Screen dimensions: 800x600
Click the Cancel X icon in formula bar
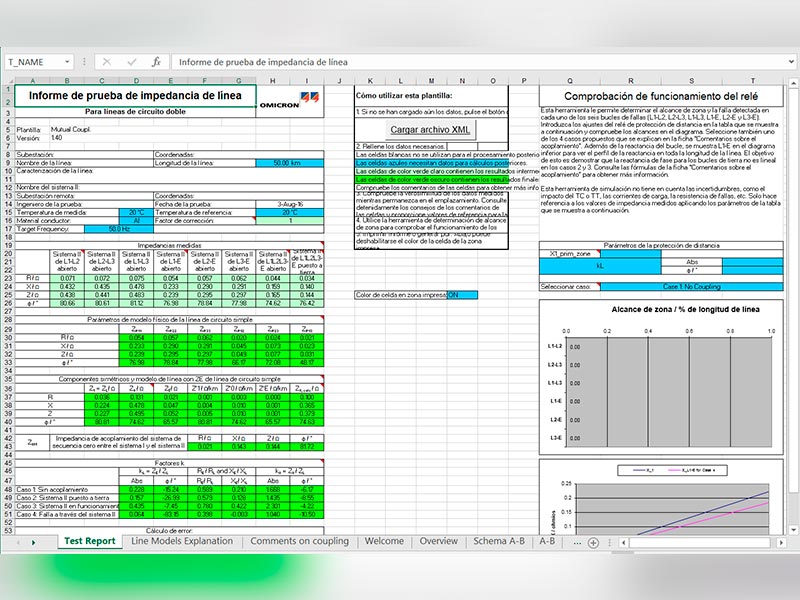[x=107, y=62]
